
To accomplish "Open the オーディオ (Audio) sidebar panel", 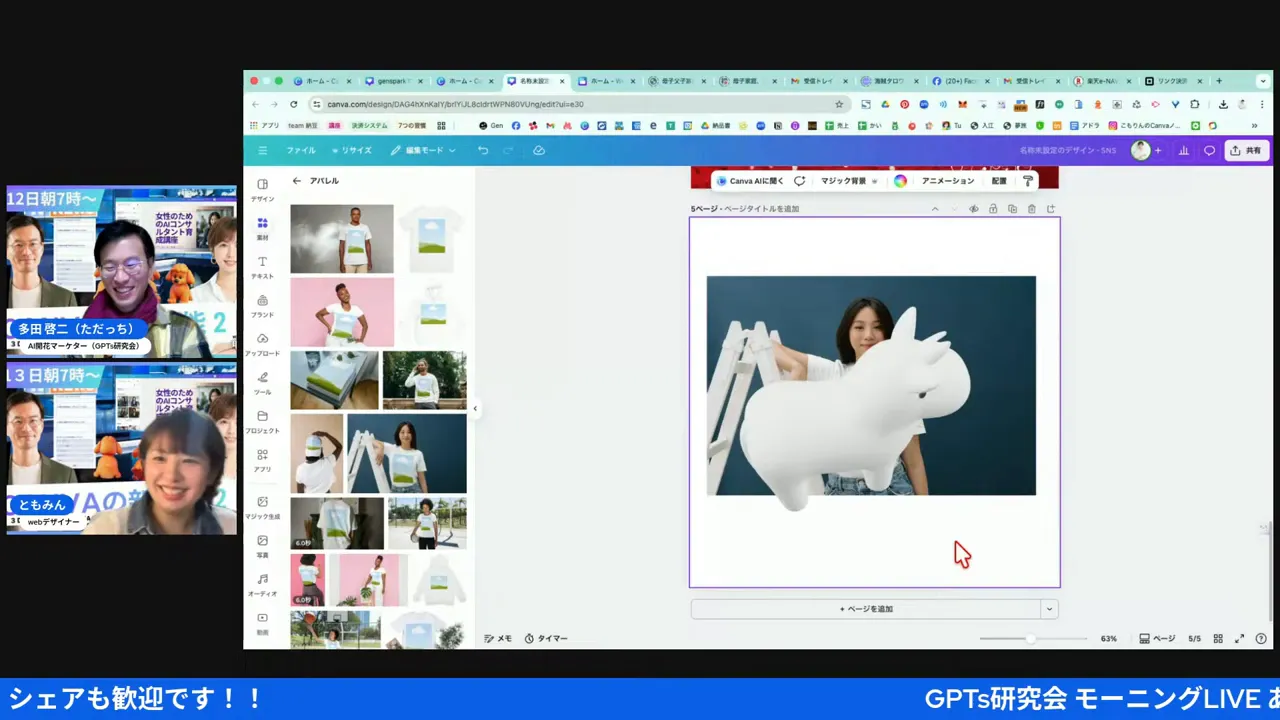I will point(262,584).
